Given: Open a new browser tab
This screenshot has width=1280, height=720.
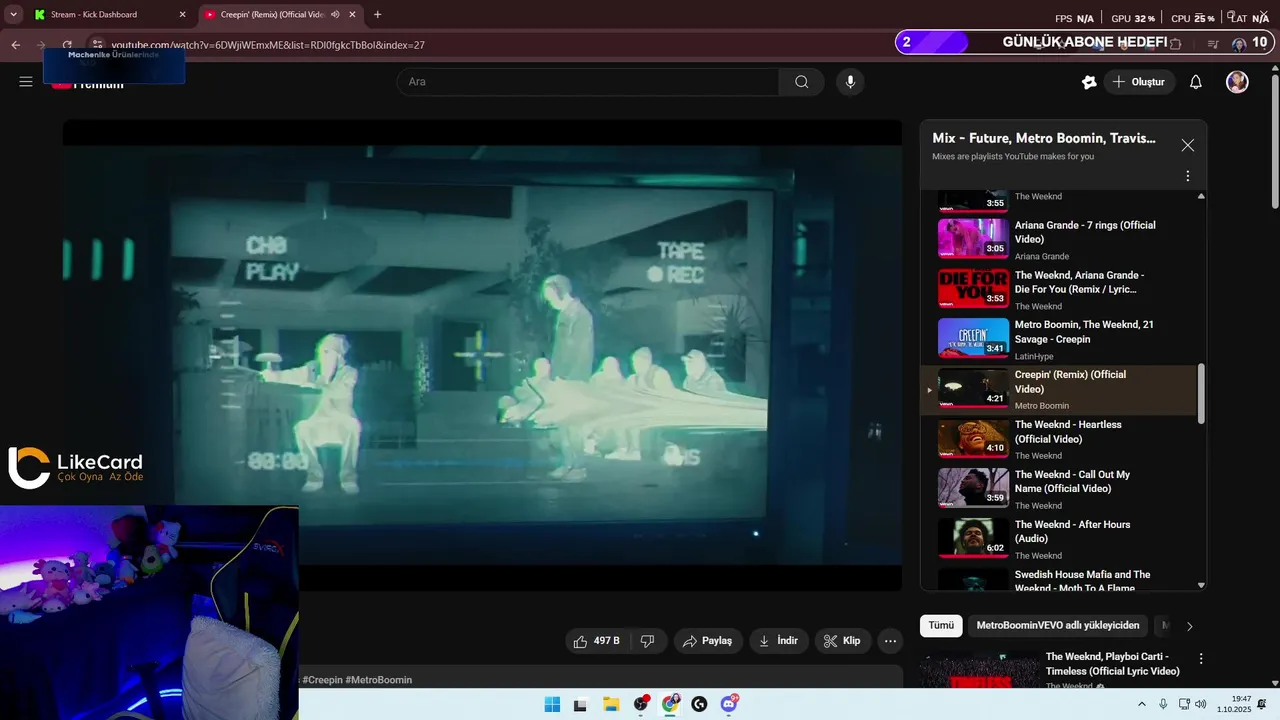Looking at the screenshot, I should tap(377, 15).
